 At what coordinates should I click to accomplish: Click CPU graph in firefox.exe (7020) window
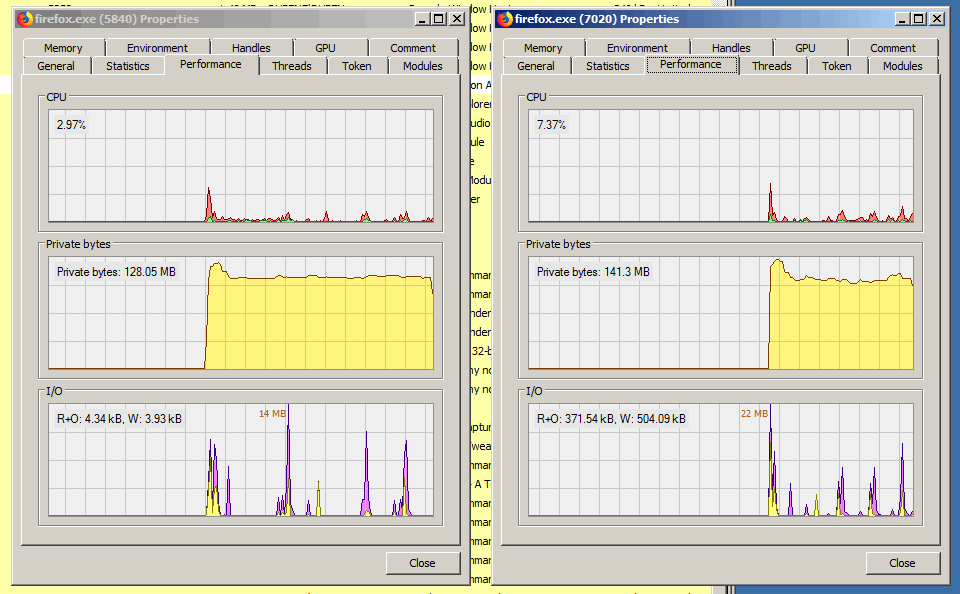pos(721,166)
